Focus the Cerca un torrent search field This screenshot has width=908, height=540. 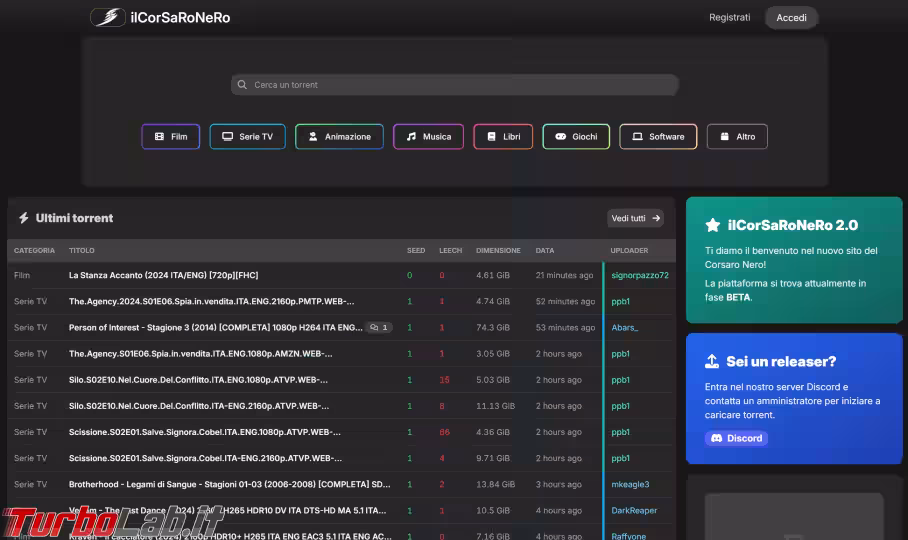[455, 85]
